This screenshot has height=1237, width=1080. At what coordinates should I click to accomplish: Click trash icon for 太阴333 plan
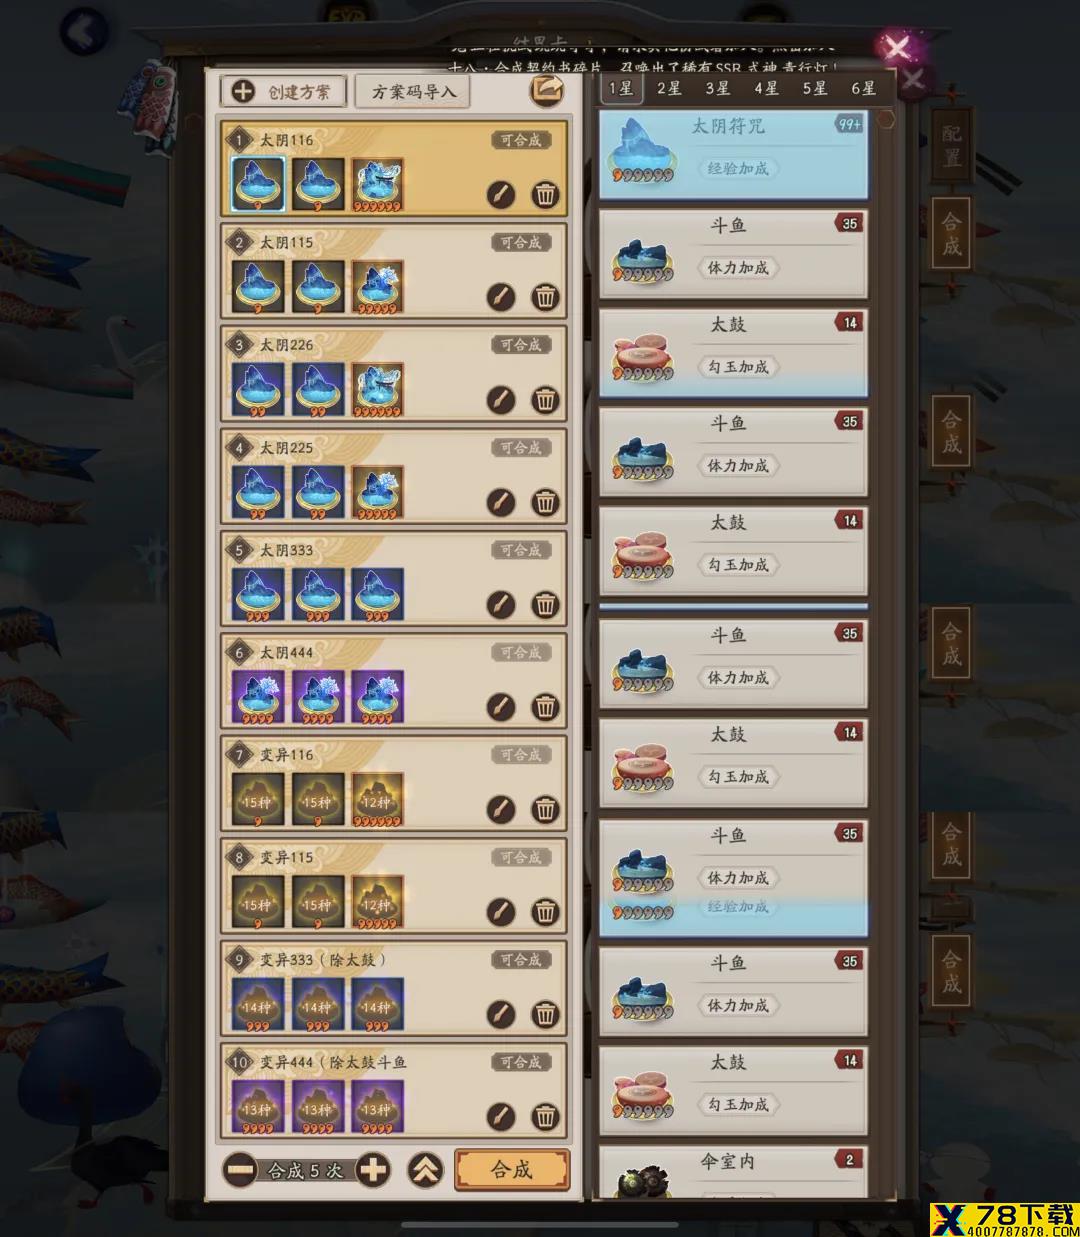coord(545,604)
